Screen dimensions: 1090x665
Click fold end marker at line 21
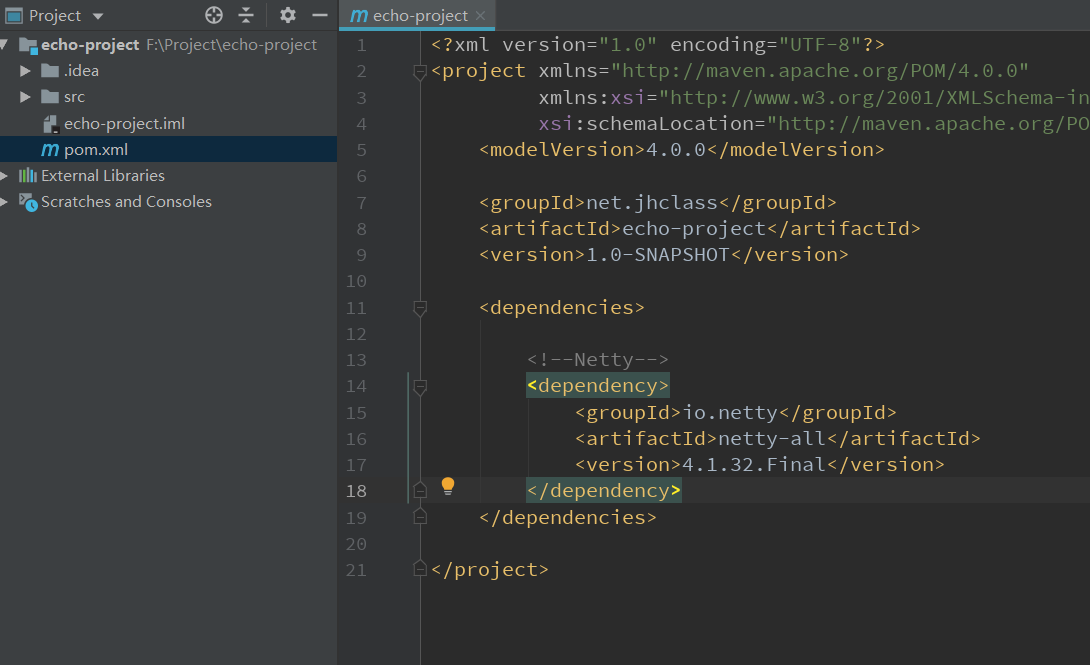click(x=419, y=568)
